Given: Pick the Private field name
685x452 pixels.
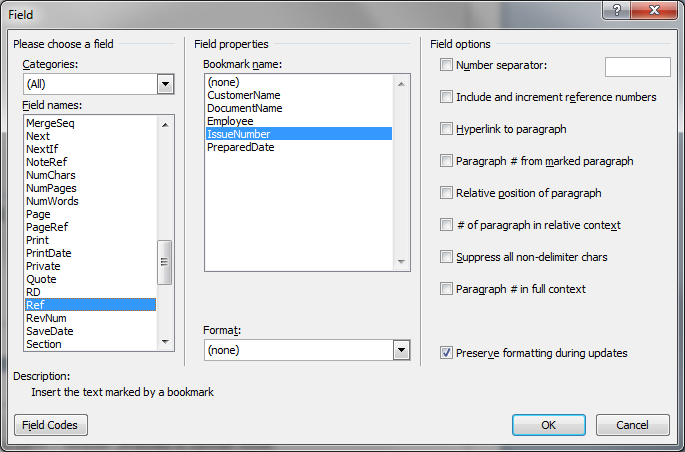Looking at the screenshot, I should tap(90, 266).
